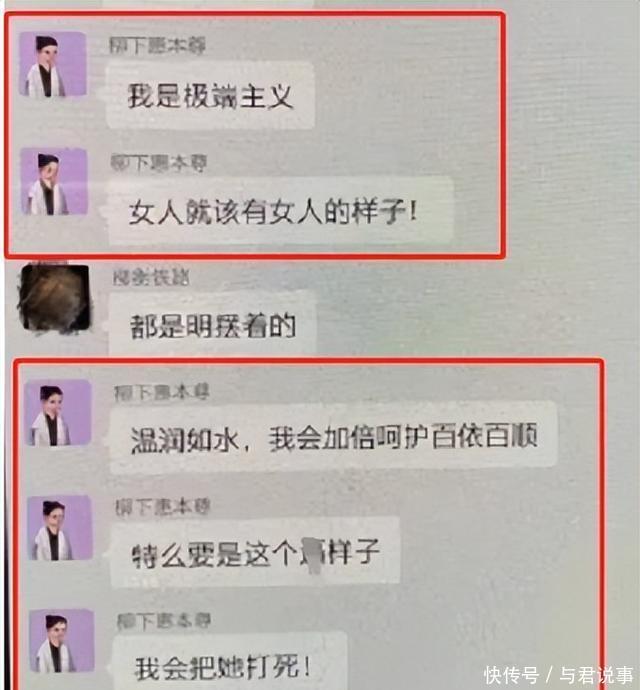
Task: Click the username above "特么要是这个样子"
Action: 163,507
